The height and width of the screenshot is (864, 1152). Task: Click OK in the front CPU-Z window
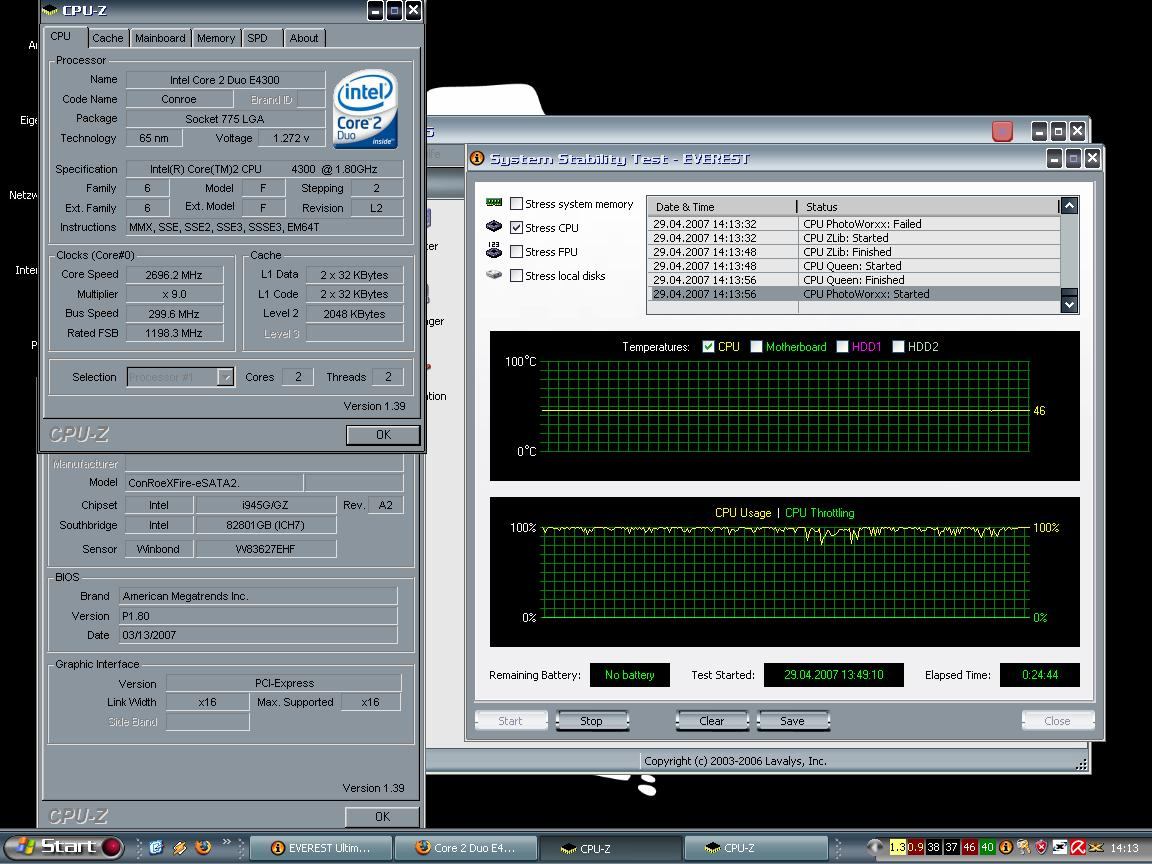click(x=383, y=435)
